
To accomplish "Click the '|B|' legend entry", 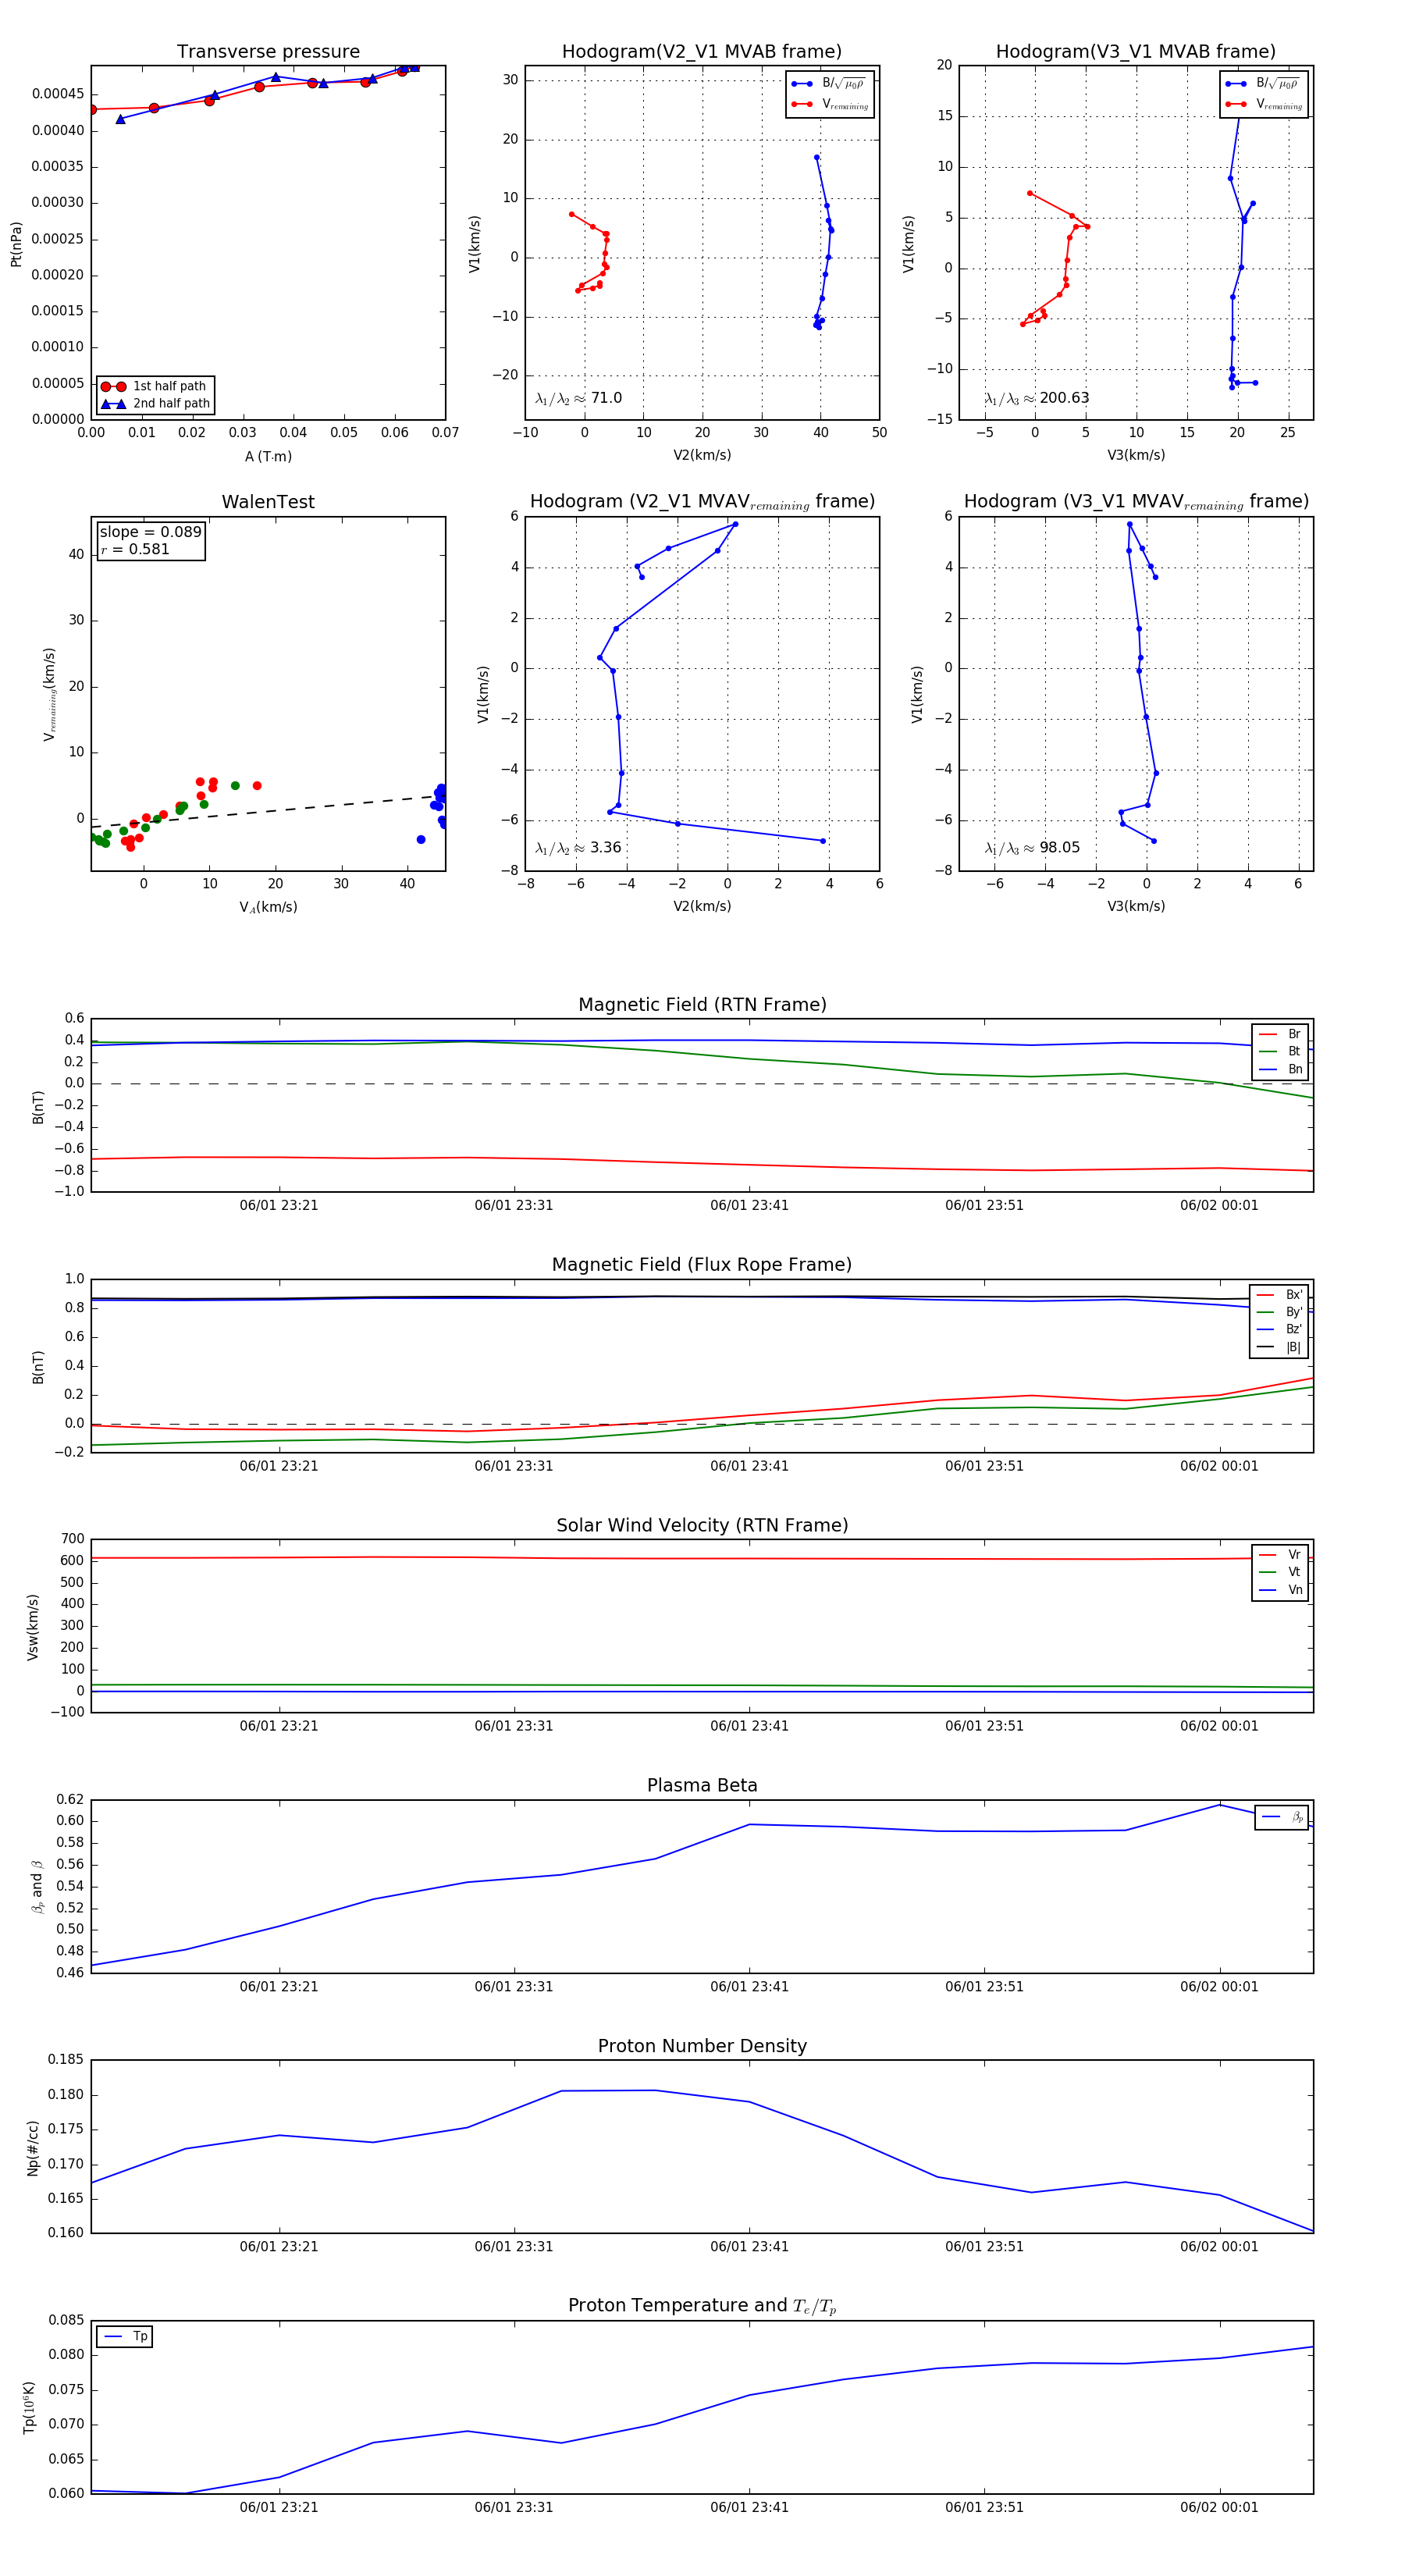I will coord(1280,1347).
